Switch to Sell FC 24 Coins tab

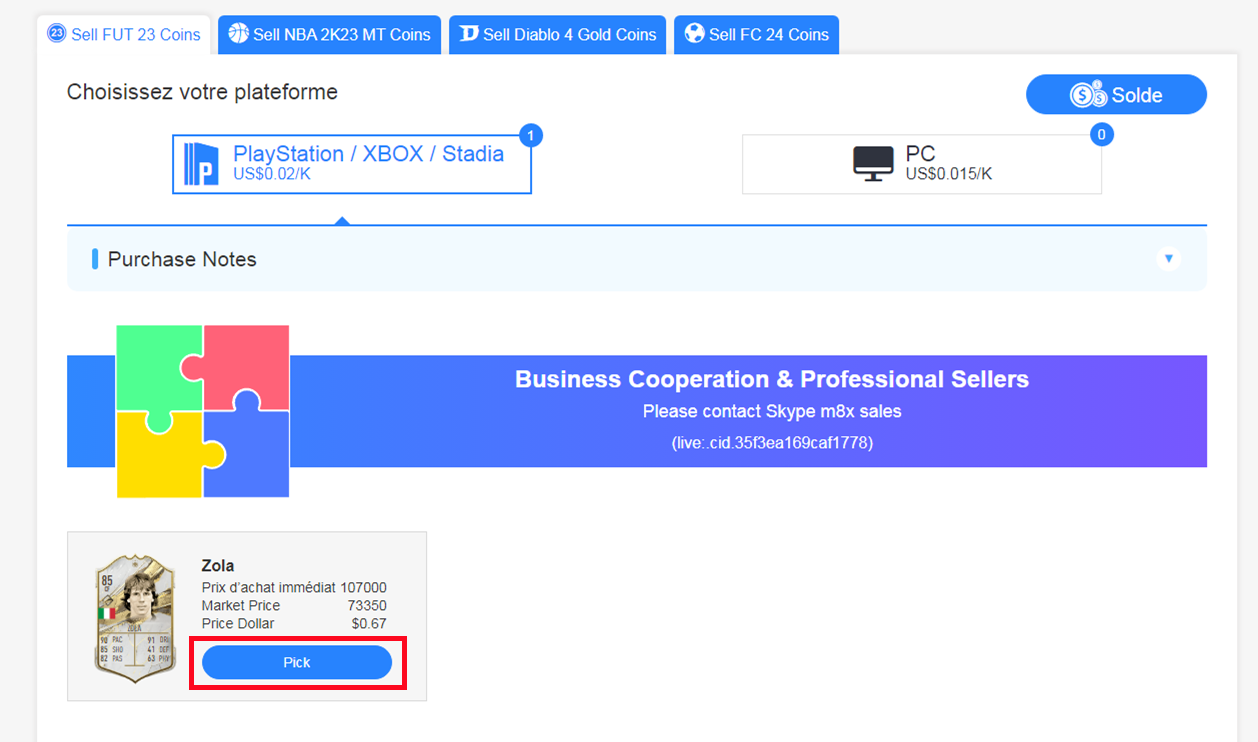coord(756,34)
